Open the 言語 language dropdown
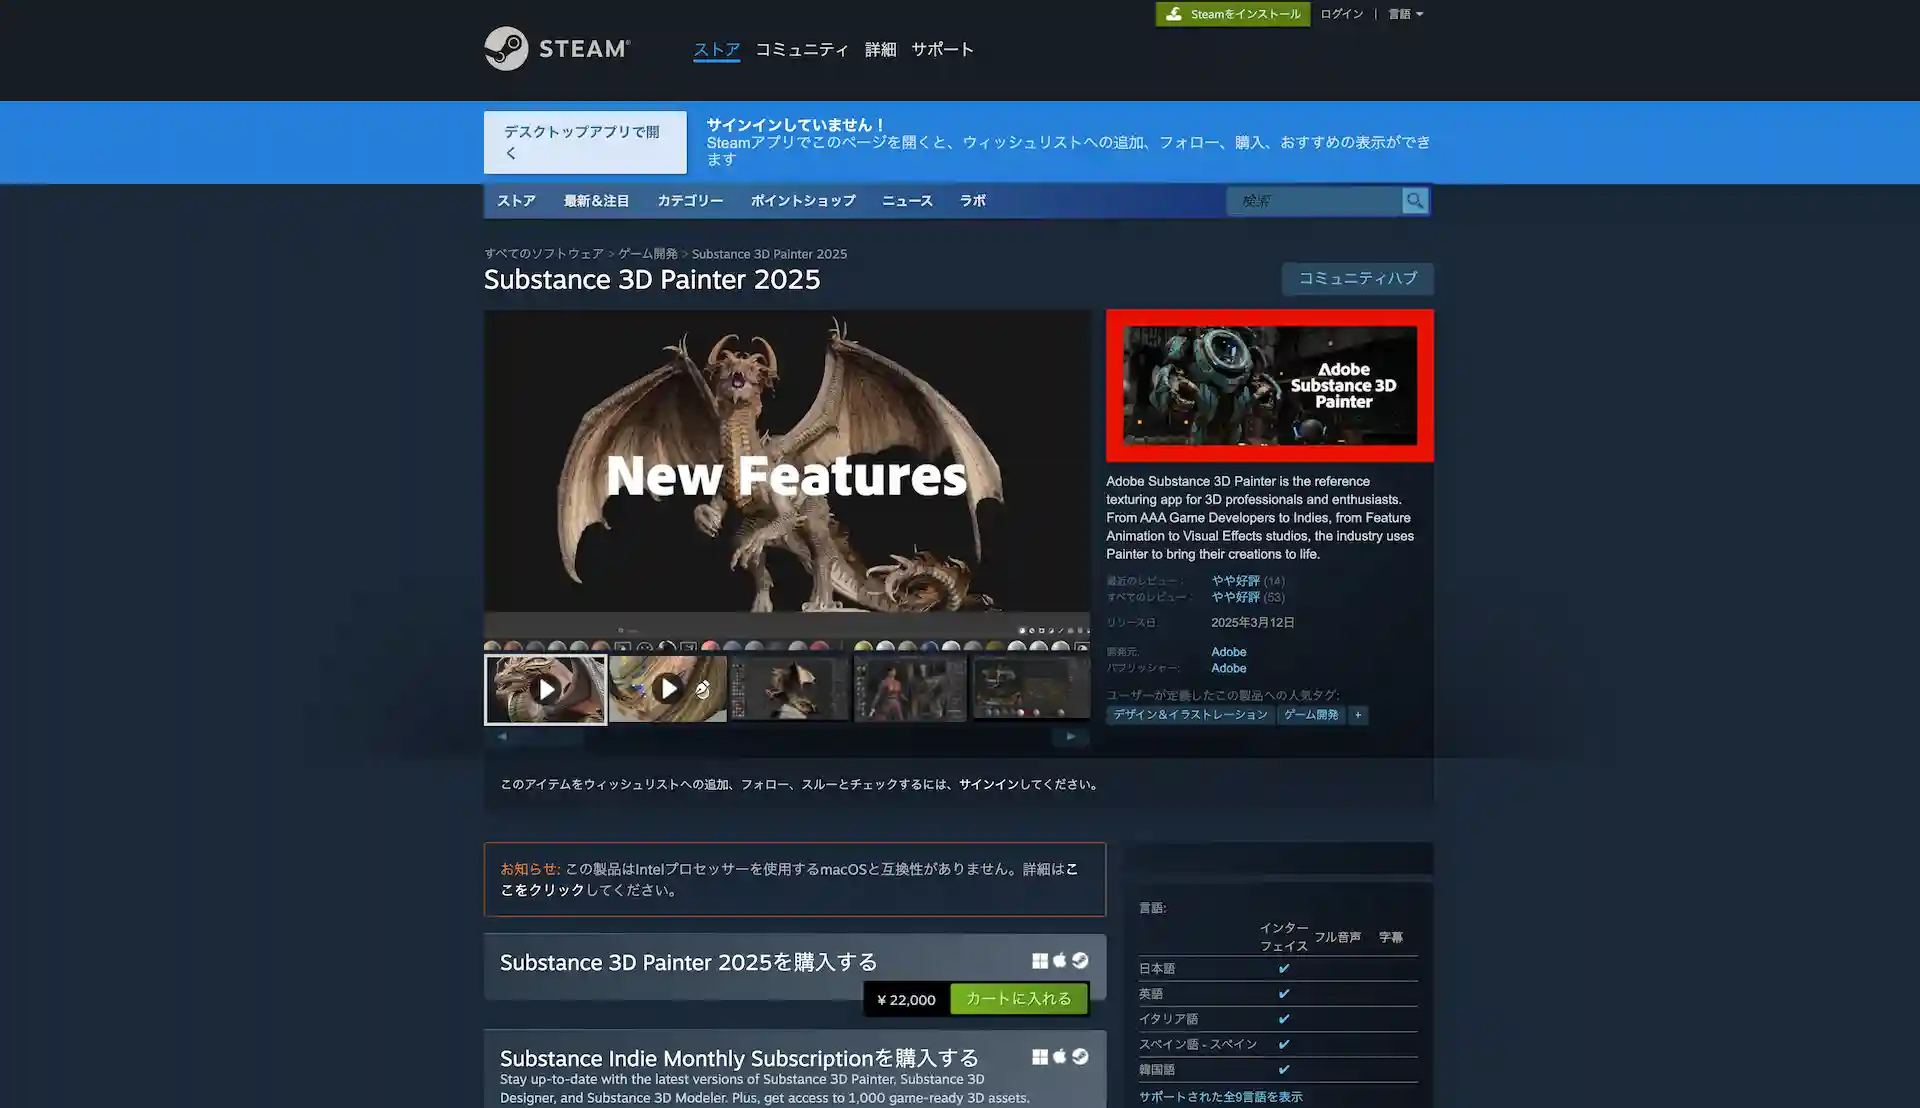Screen dimensions: 1920x1108 (x=1405, y=14)
